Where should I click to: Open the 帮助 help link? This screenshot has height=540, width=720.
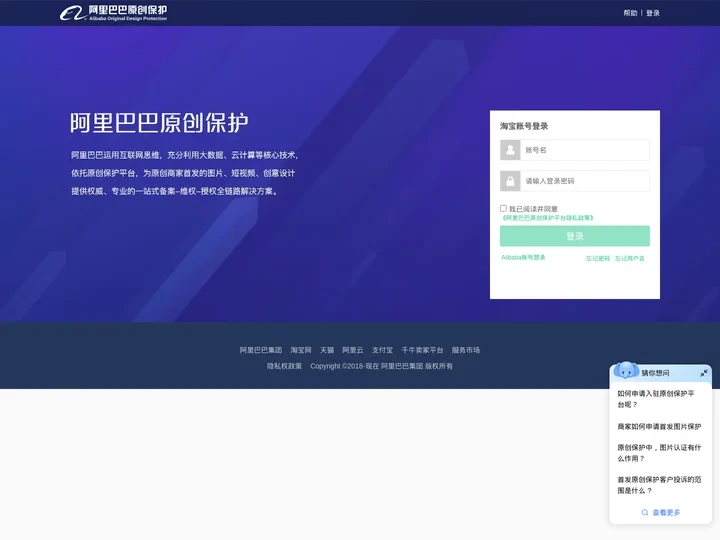[x=630, y=13]
